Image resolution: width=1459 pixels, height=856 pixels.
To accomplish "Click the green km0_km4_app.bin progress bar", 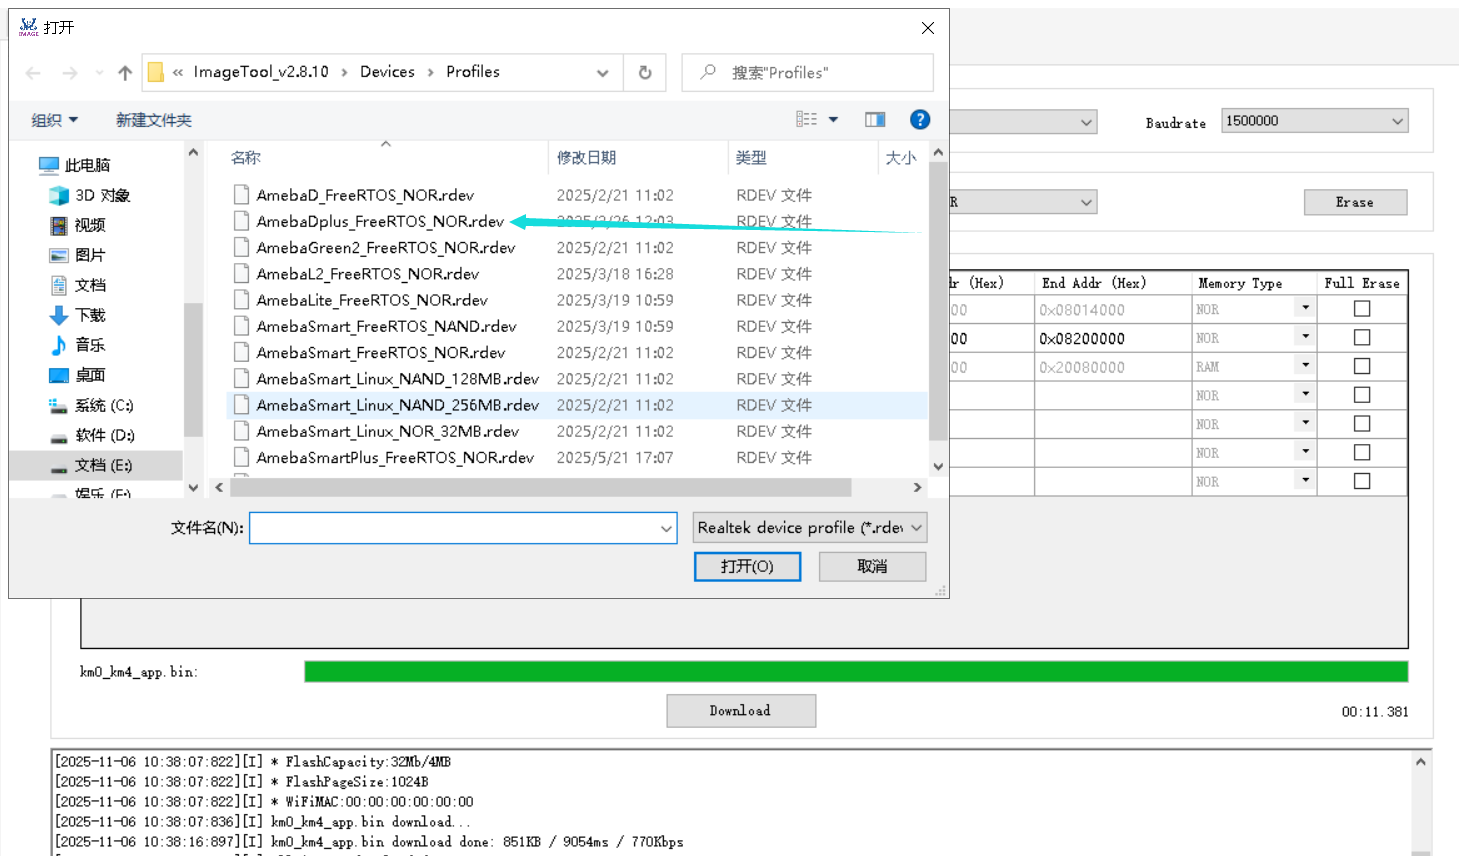I will [x=855, y=671].
